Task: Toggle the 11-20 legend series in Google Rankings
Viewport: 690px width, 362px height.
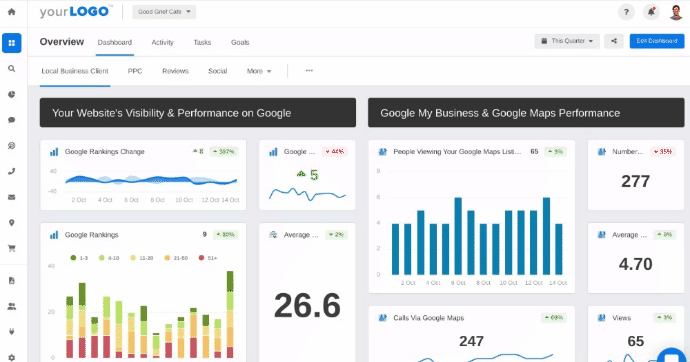Action: (142, 258)
